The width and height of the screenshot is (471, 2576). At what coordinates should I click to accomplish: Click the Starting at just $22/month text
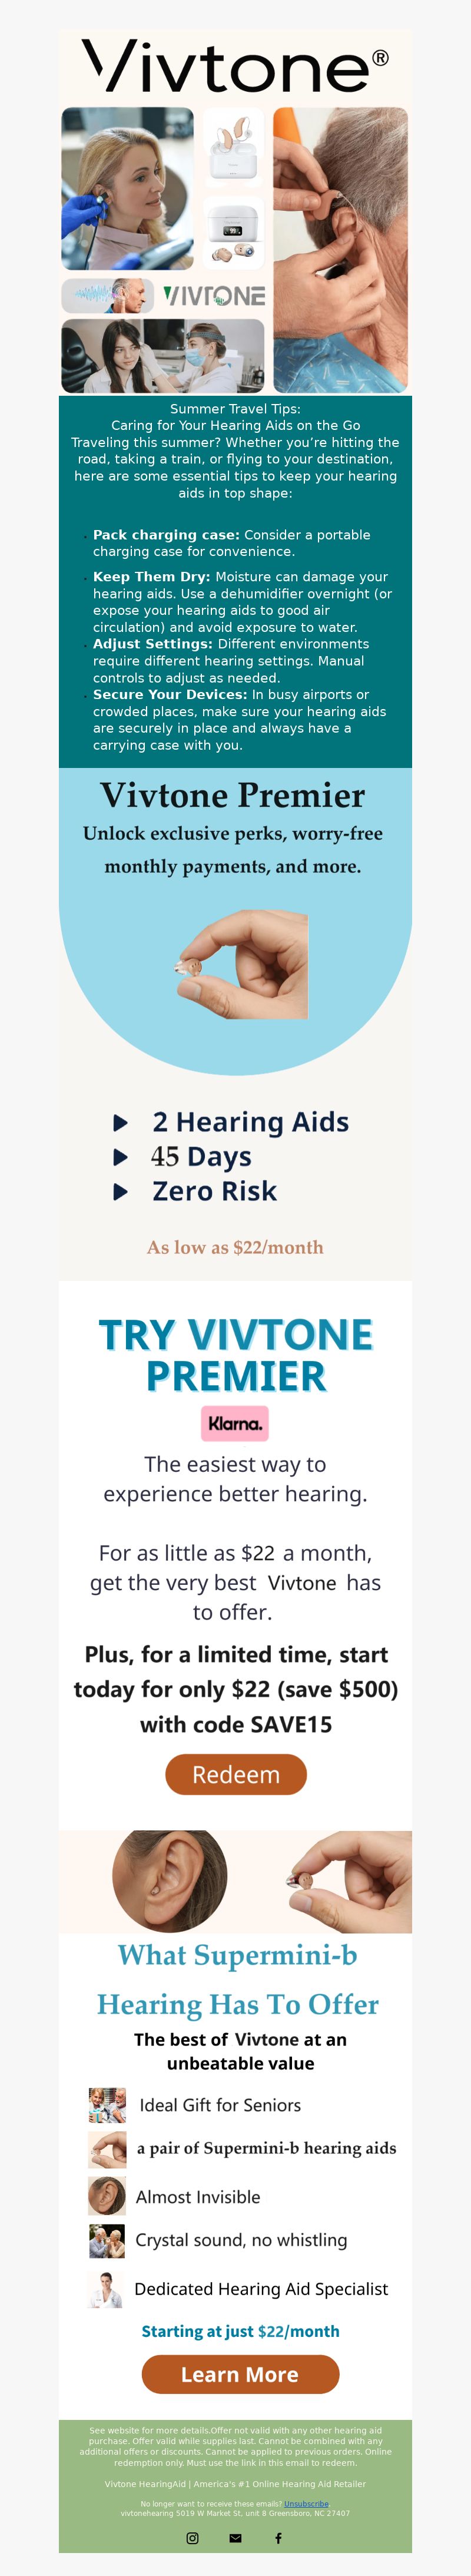(240, 2331)
